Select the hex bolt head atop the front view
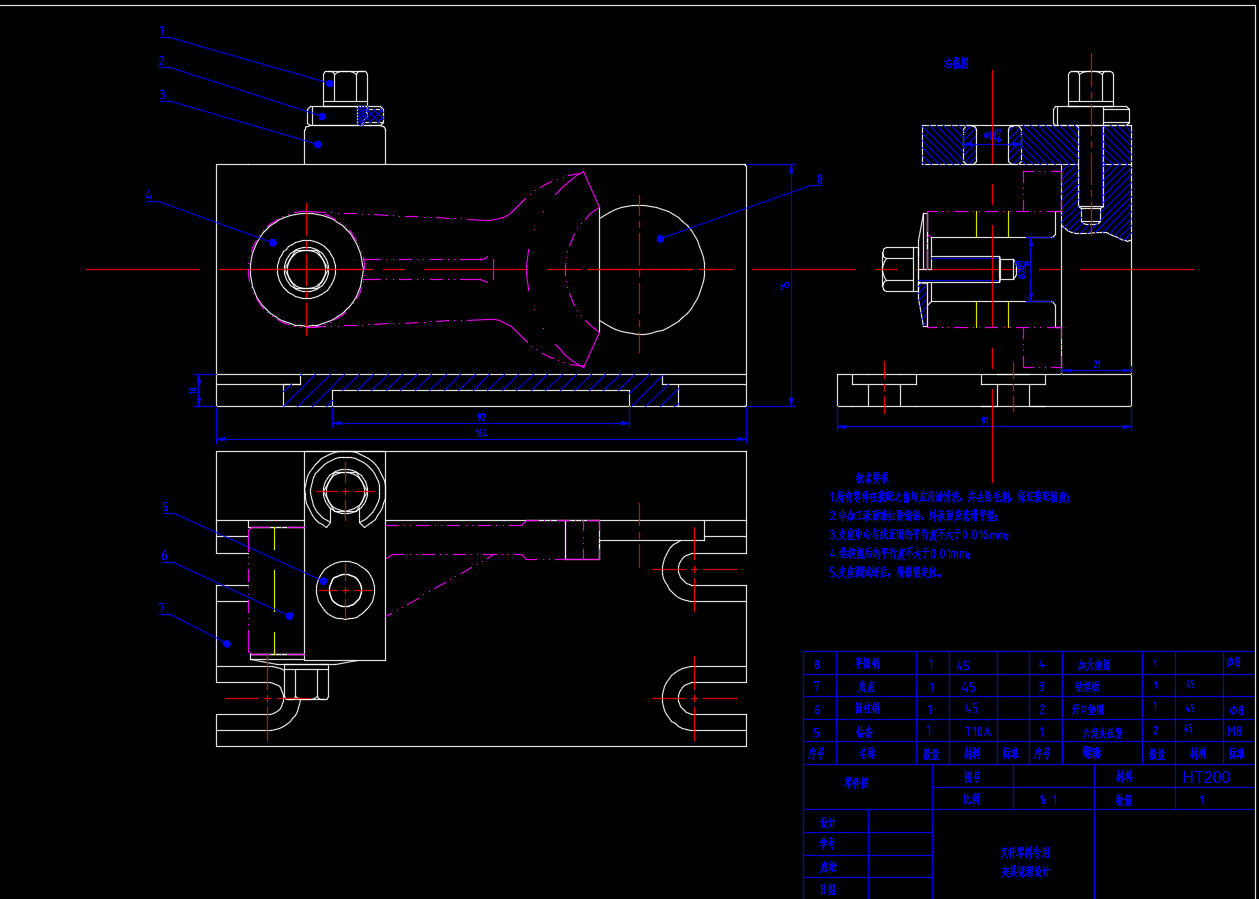Image resolution: width=1259 pixels, height=899 pixels. pos(345,85)
